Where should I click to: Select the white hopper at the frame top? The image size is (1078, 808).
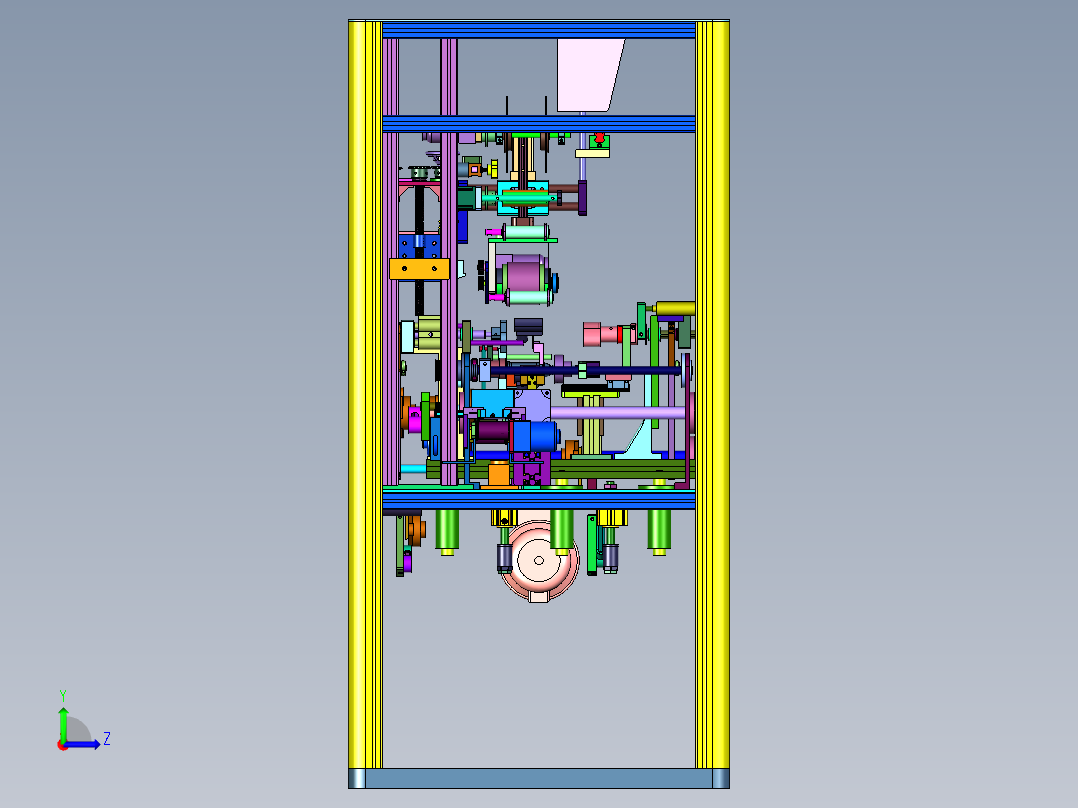tap(589, 75)
